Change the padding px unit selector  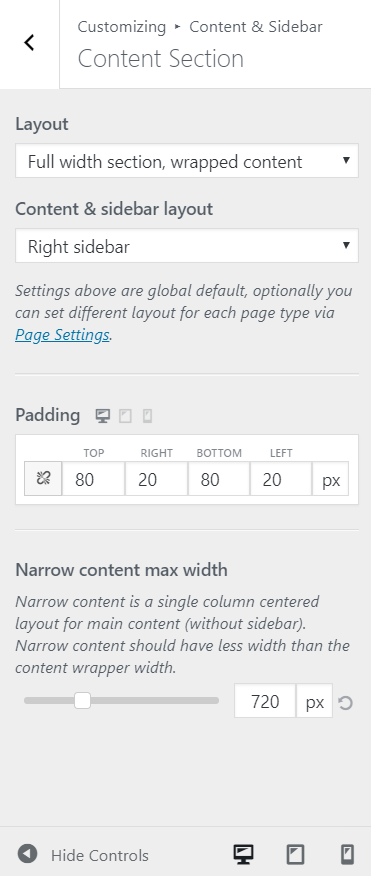pyautogui.click(x=330, y=479)
